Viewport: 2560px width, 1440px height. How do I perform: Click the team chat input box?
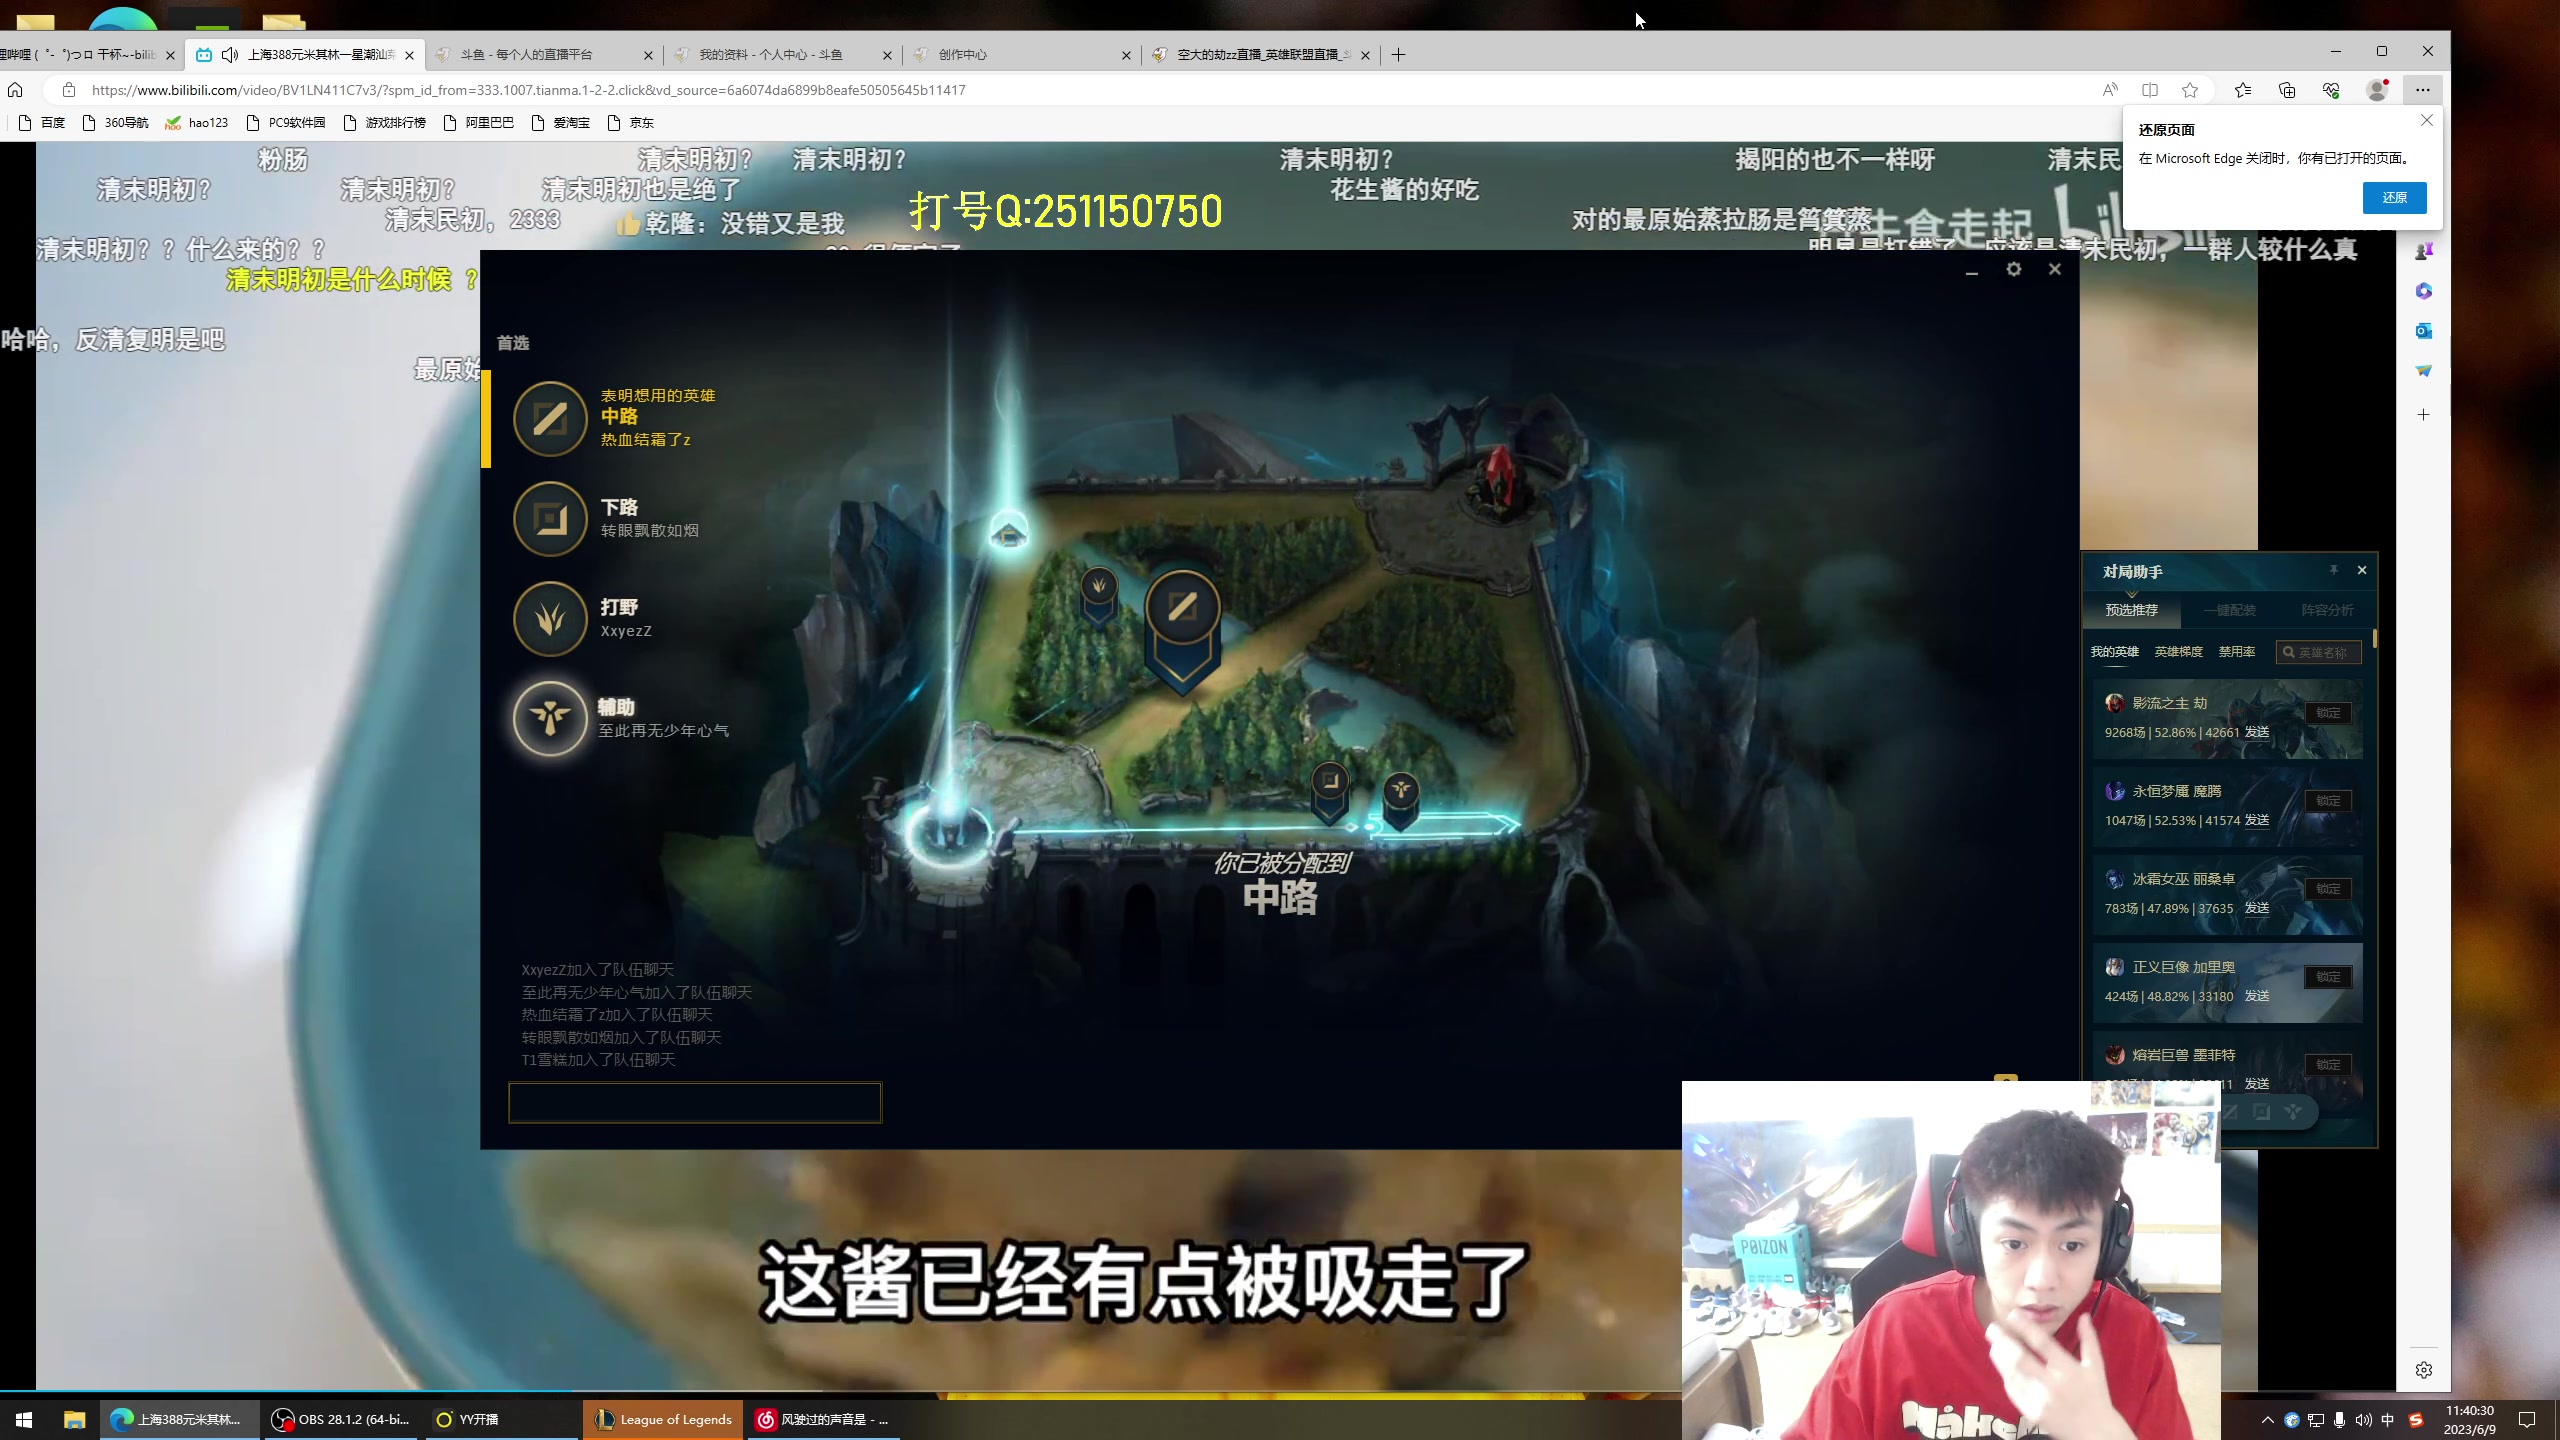tap(695, 1102)
